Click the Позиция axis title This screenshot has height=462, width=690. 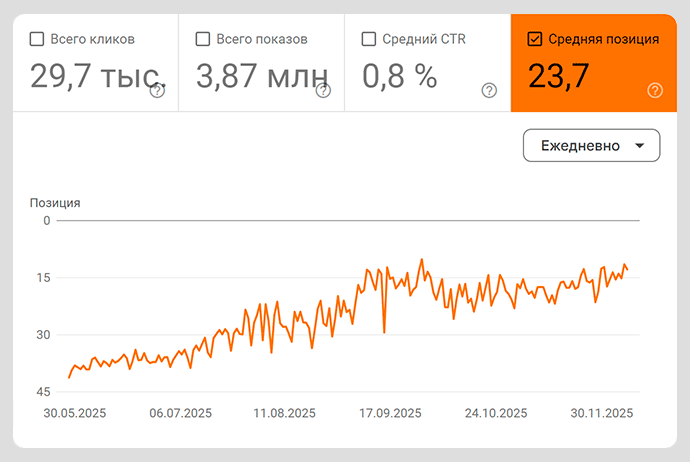tap(55, 202)
